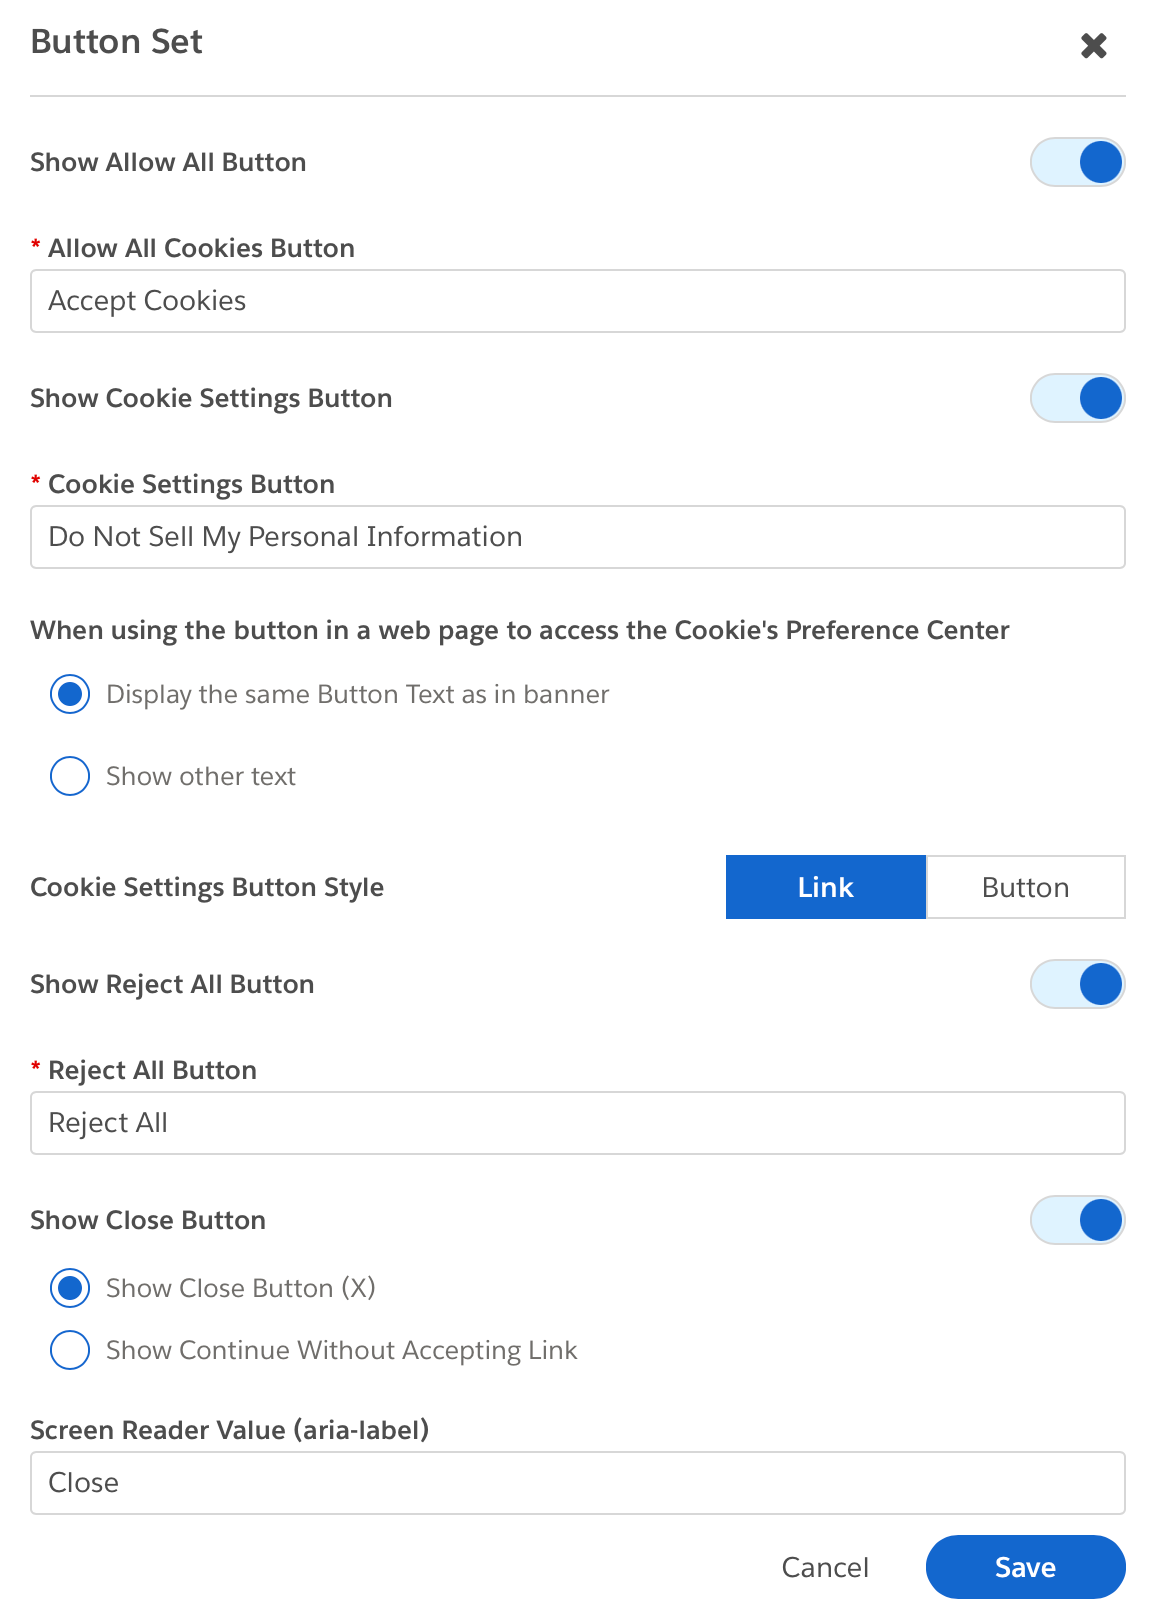Click into the Reject All text input
The height and width of the screenshot is (1624, 1150).
pyautogui.click(x=578, y=1123)
